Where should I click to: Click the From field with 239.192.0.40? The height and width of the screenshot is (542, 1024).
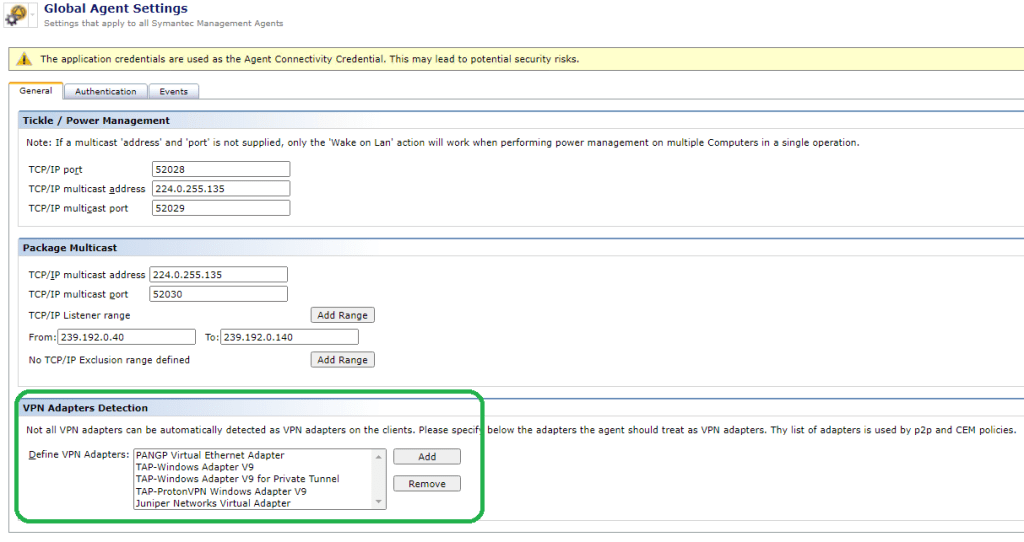126,337
